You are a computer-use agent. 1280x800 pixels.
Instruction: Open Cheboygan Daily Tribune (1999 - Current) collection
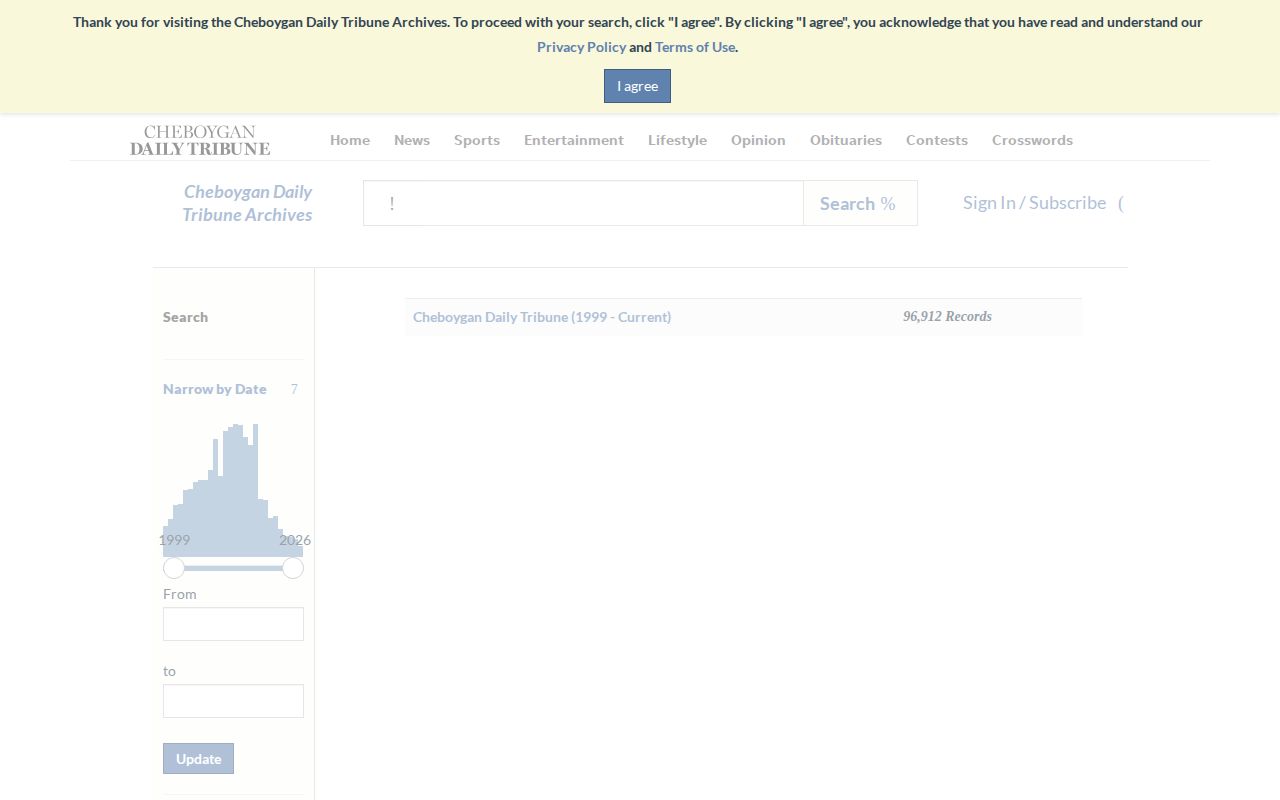click(542, 317)
